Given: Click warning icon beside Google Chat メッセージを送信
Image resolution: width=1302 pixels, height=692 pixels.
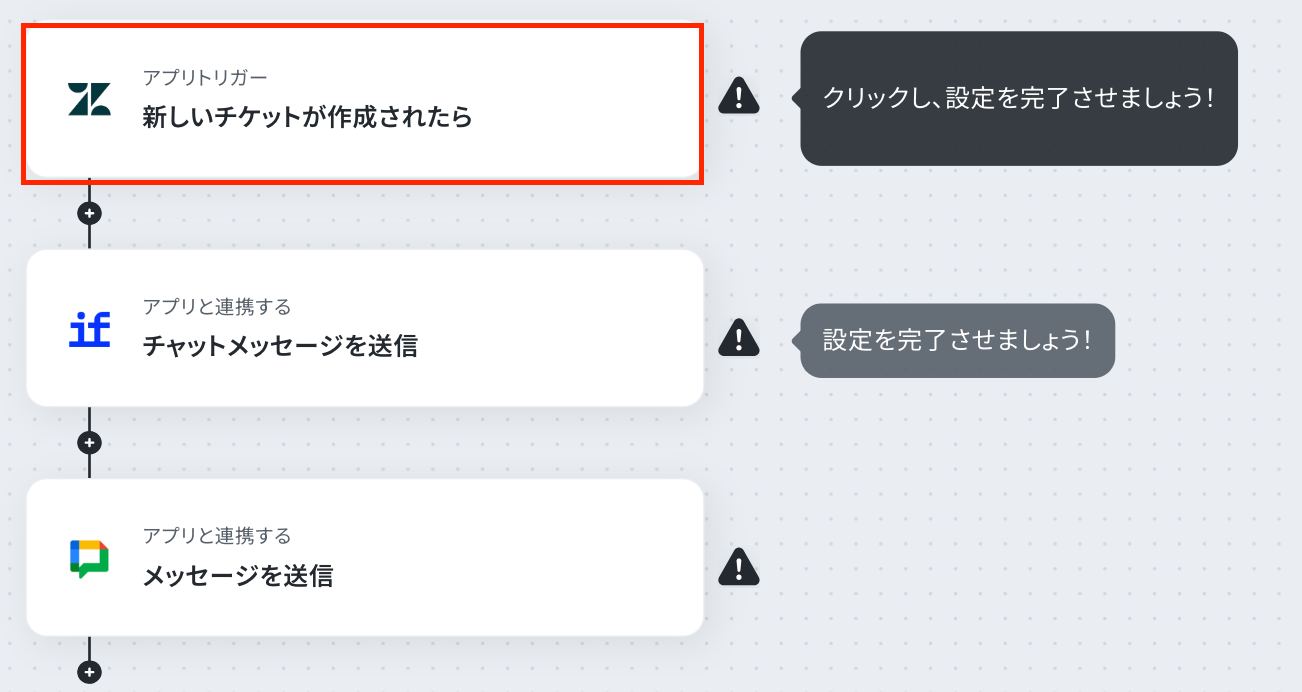Looking at the screenshot, I should pos(739,567).
